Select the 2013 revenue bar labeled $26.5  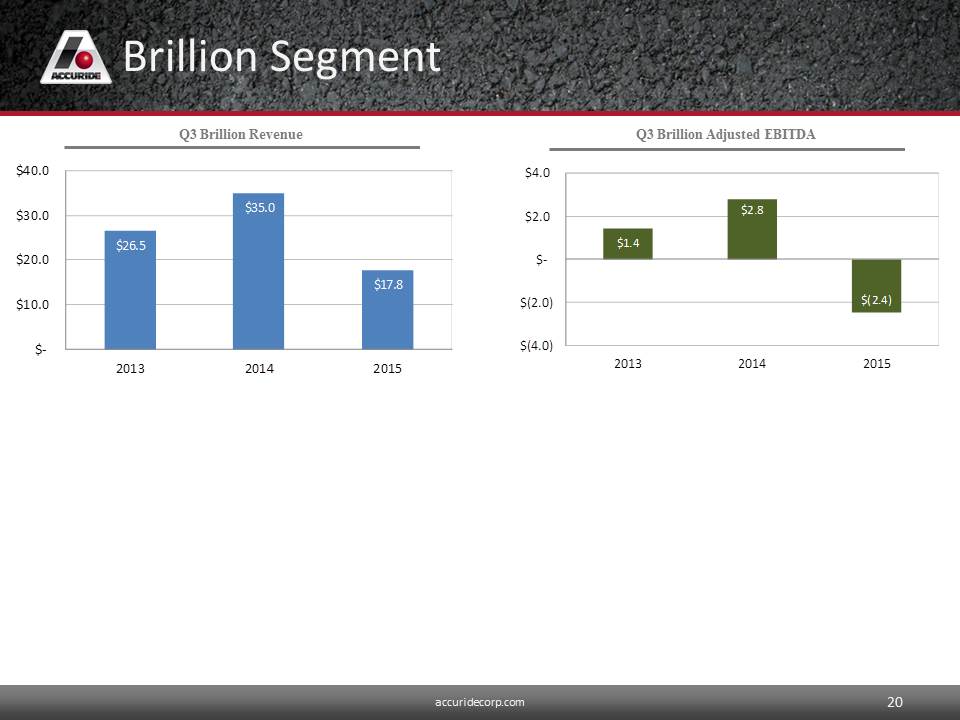(x=130, y=290)
